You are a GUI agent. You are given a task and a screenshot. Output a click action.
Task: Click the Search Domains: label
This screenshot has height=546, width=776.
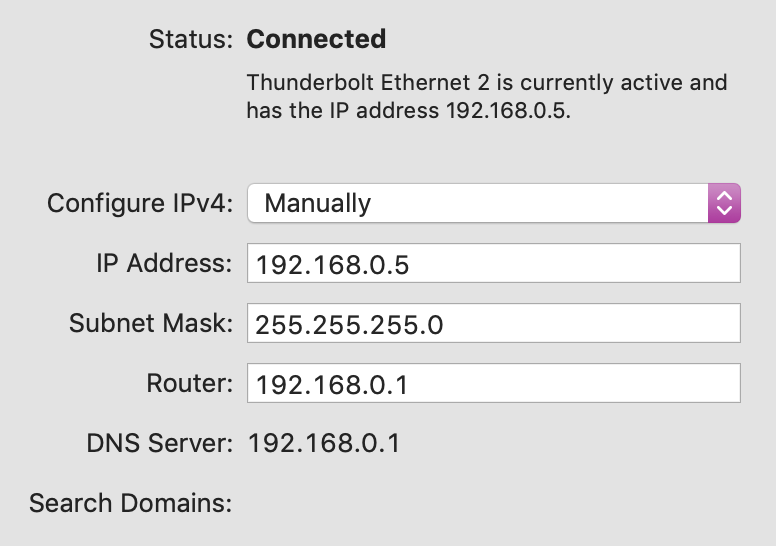coord(131,503)
